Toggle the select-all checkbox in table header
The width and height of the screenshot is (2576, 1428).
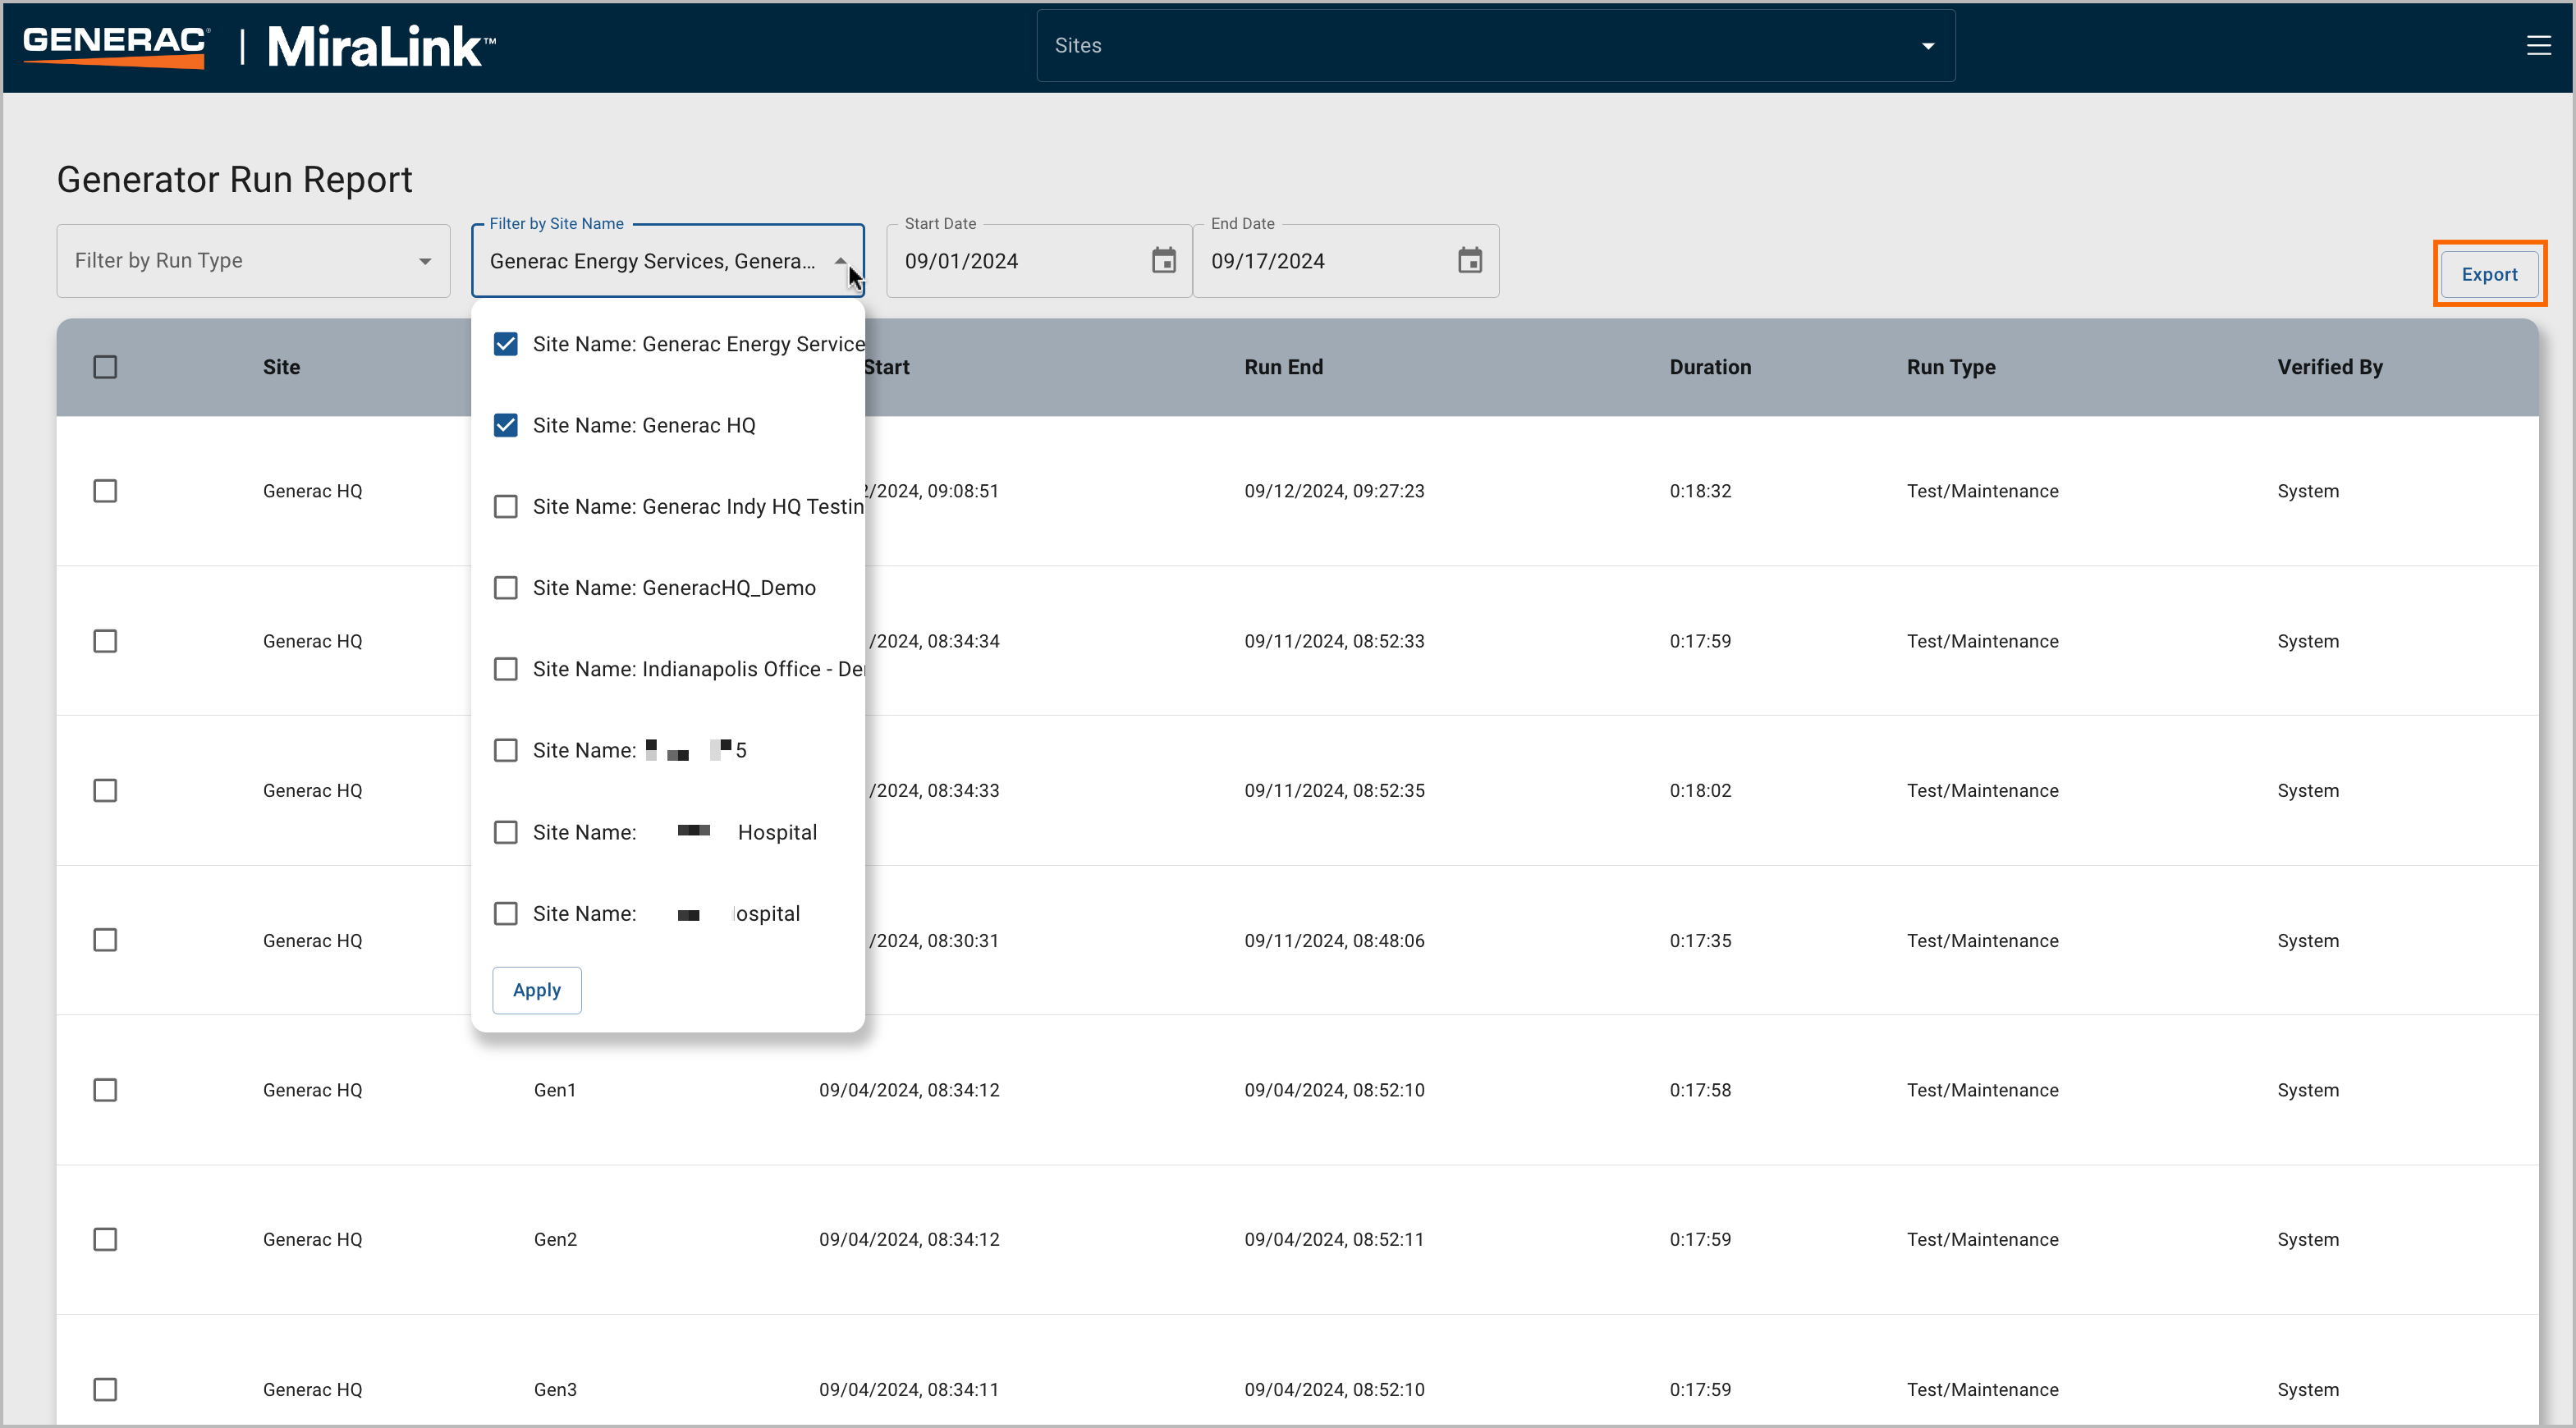105,367
